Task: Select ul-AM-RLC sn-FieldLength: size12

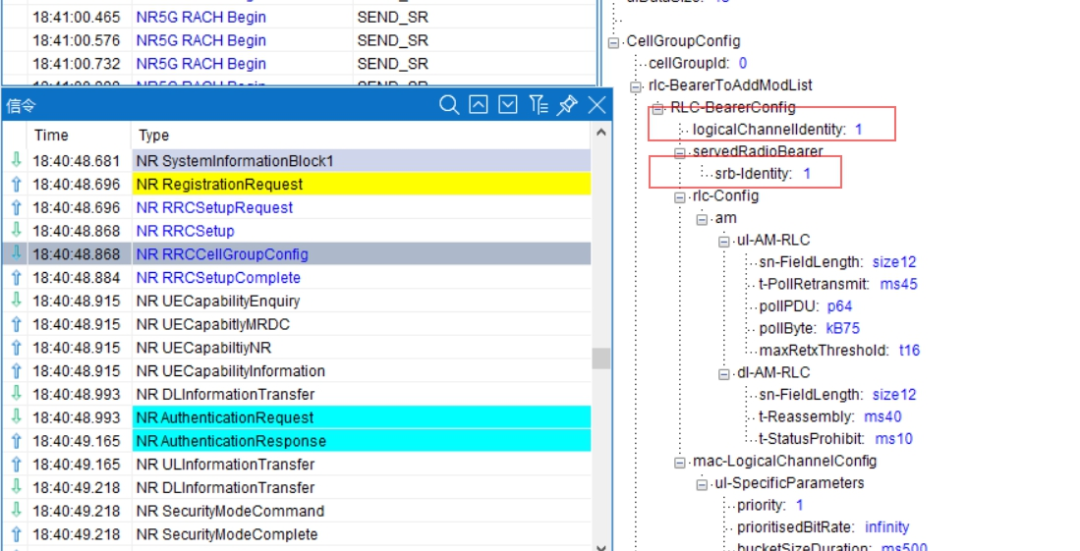Action: pos(838,262)
